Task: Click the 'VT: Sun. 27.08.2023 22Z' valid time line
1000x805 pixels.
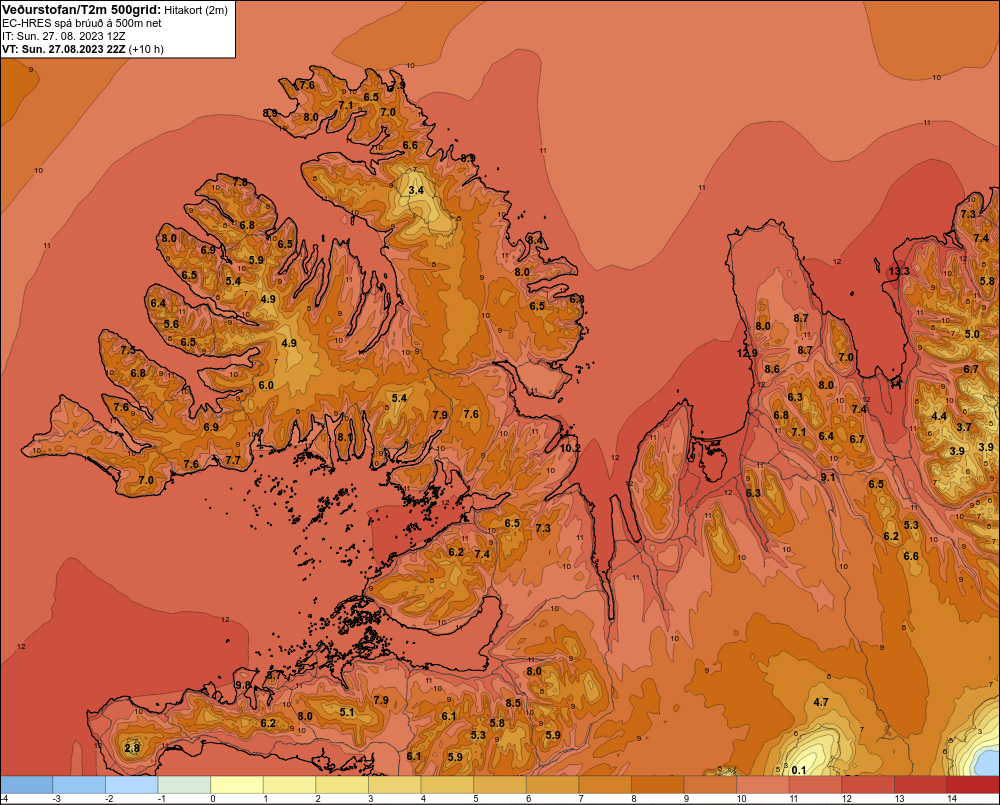Action: pyautogui.click(x=64, y=49)
